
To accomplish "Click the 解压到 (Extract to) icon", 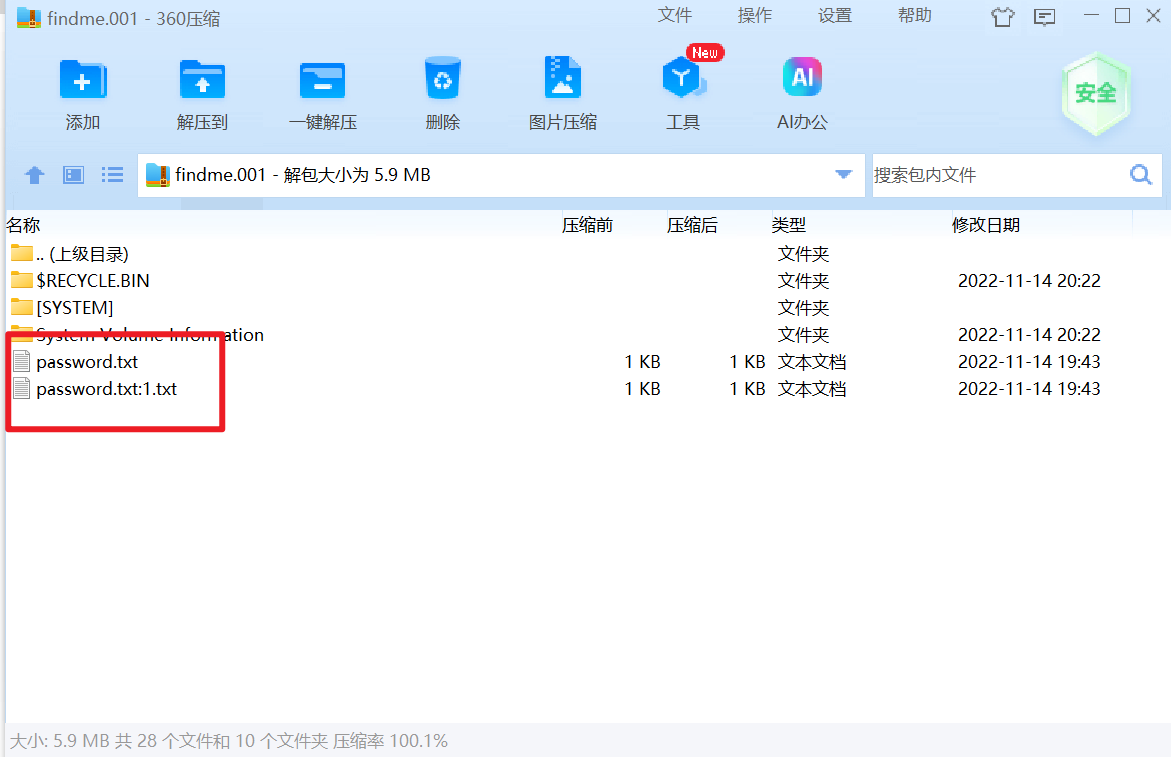I will click(x=202, y=81).
